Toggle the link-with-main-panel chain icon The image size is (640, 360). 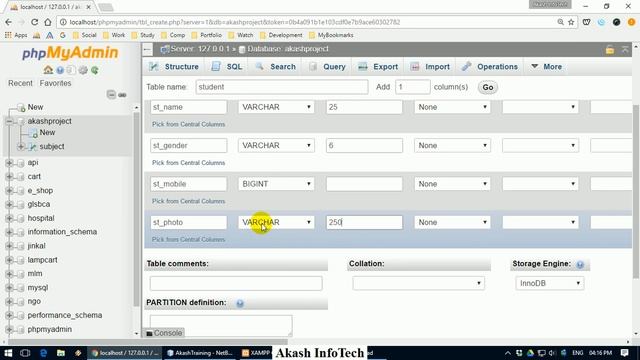pyautogui.click(x=122, y=95)
